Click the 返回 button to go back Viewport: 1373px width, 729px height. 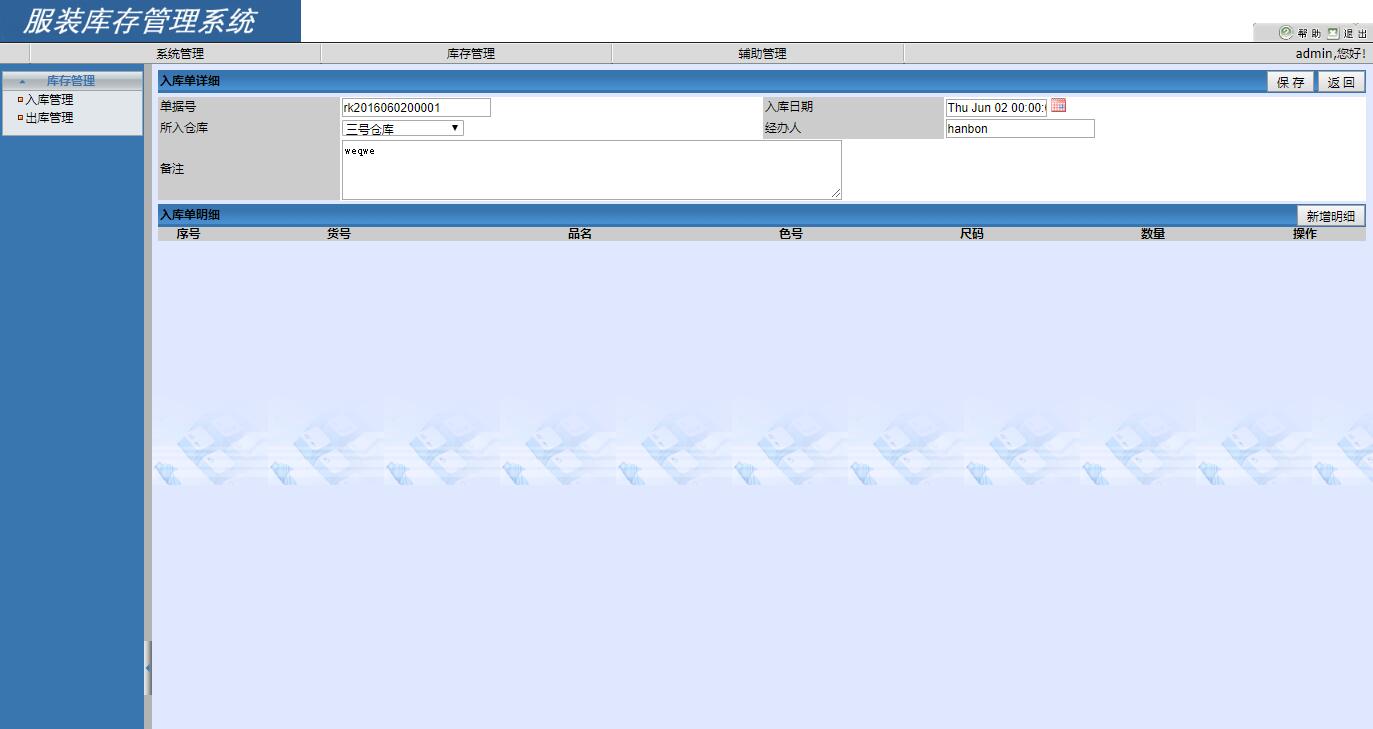1341,81
